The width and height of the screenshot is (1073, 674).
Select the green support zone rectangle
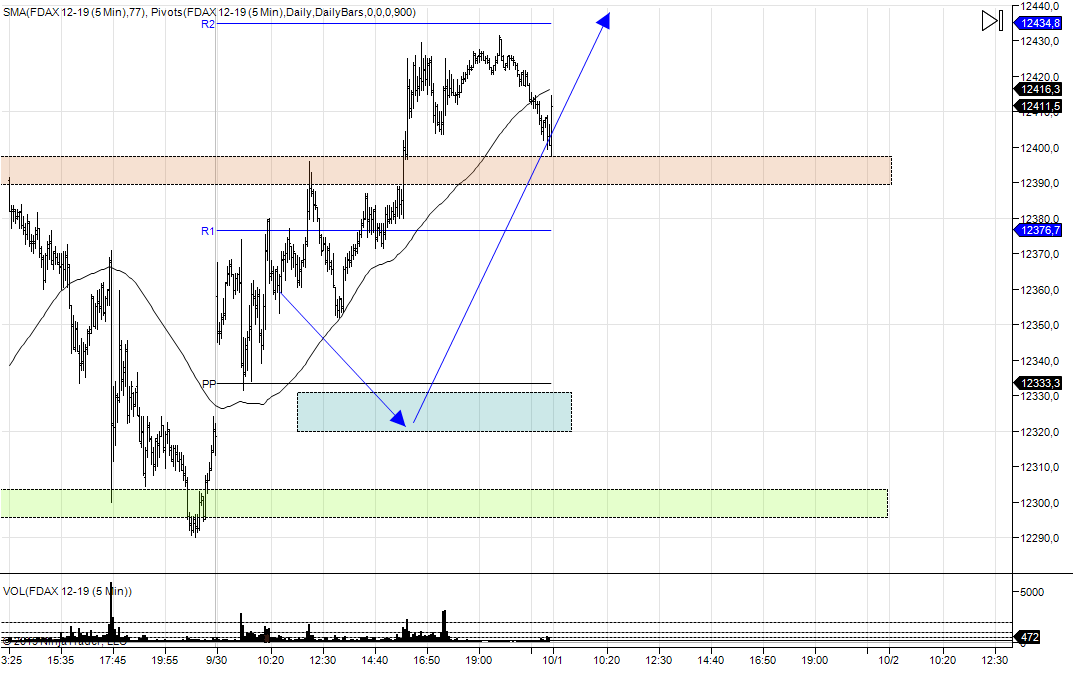[x=600, y=503]
